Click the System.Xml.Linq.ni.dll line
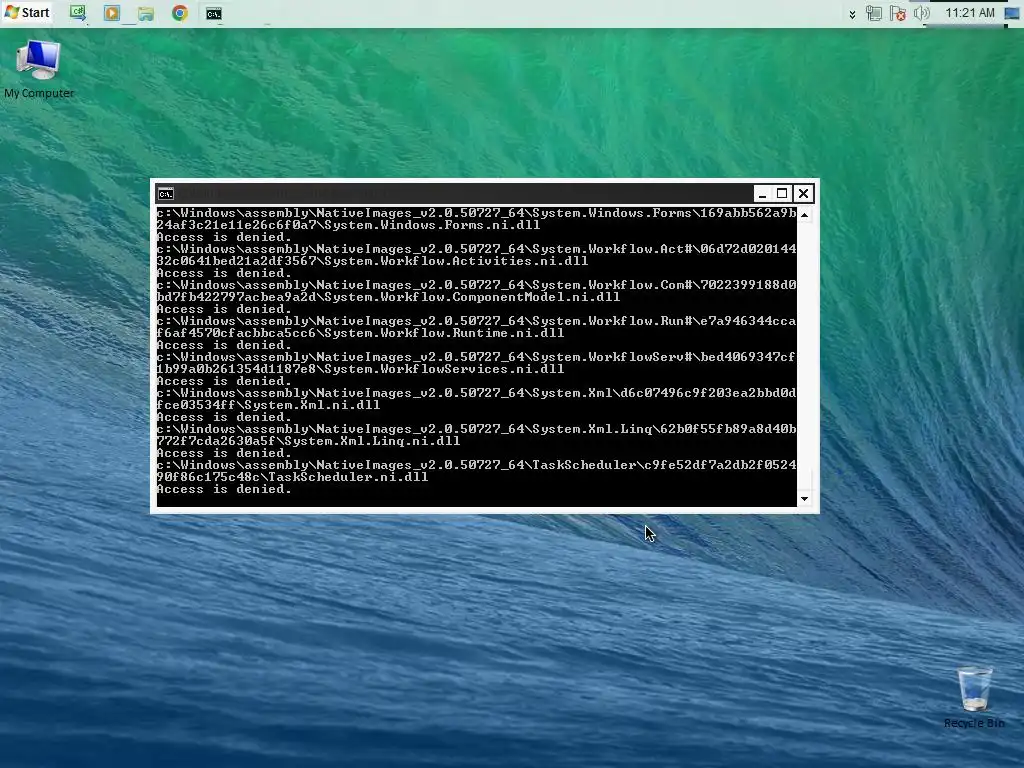1024x768 pixels. click(x=308, y=441)
